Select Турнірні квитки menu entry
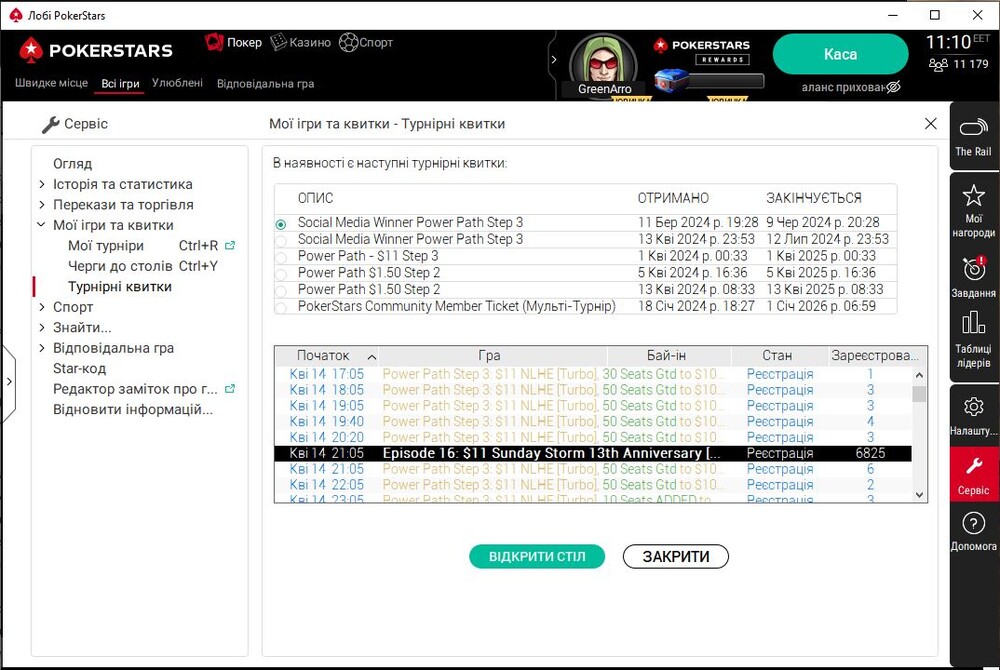Viewport: 1000px width, 670px height. click(120, 287)
